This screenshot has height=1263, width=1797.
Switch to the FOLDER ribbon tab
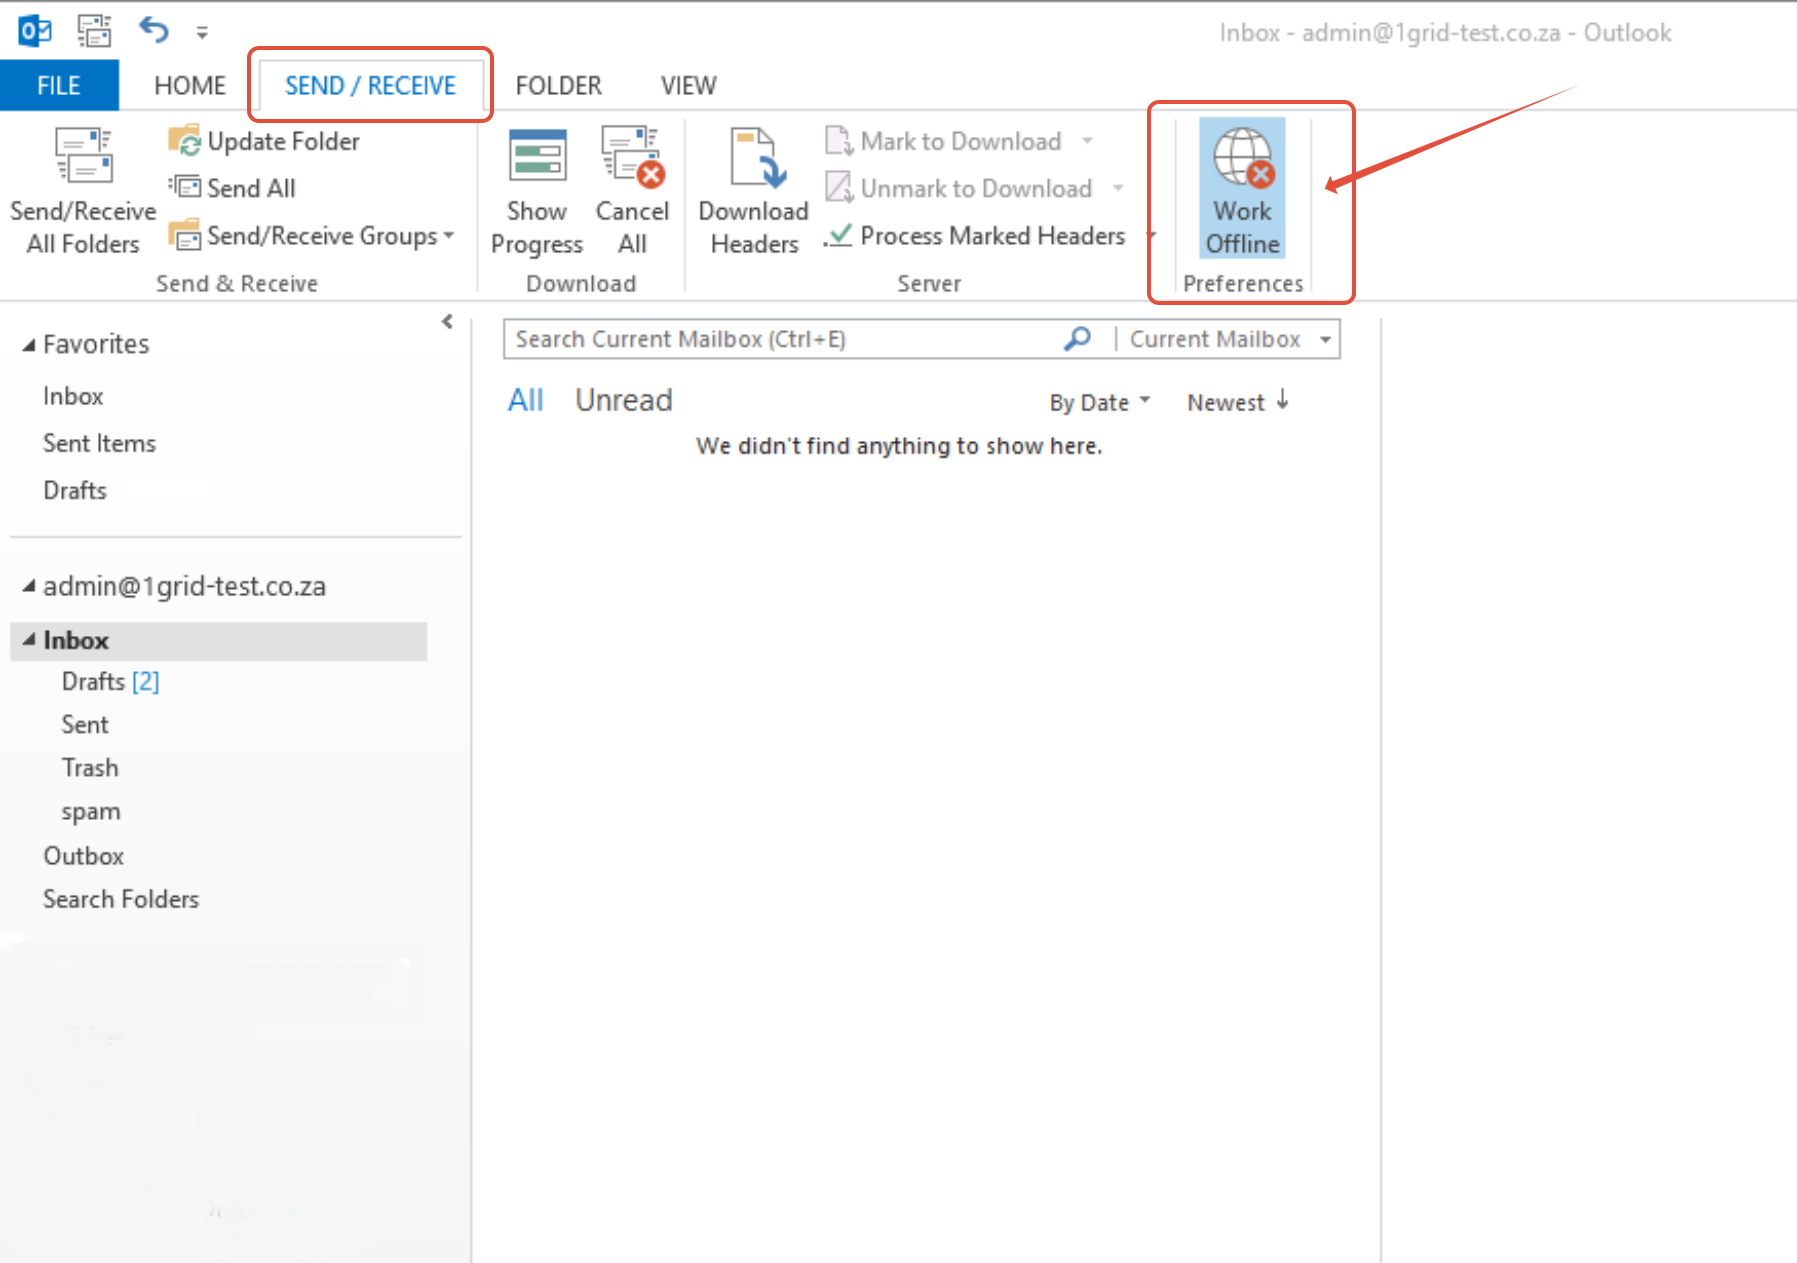(558, 86)
